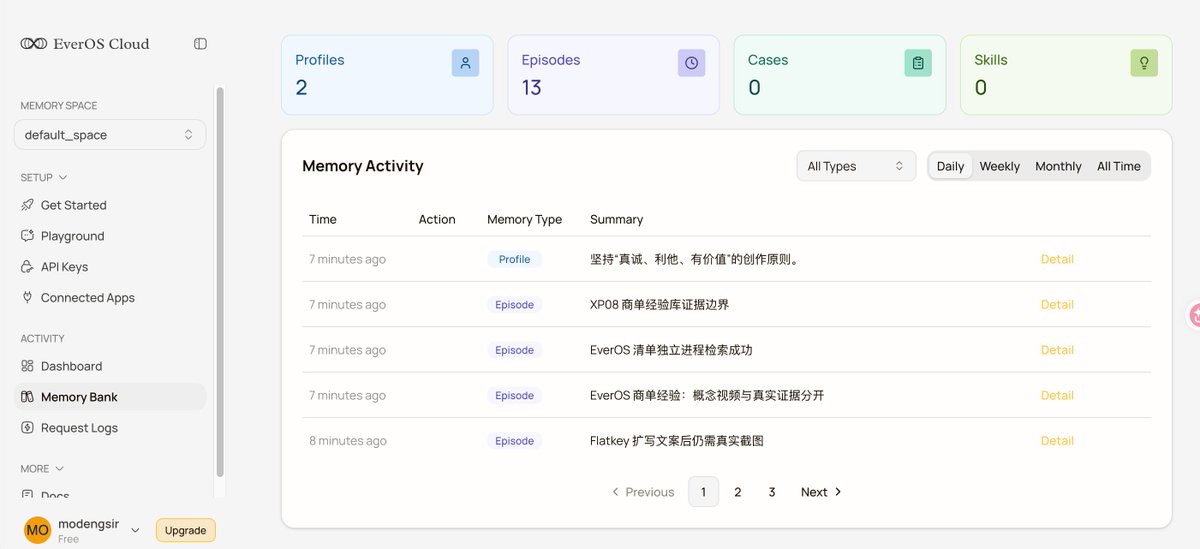Click the EverOS Cloud infinity logo

[34, 44]
